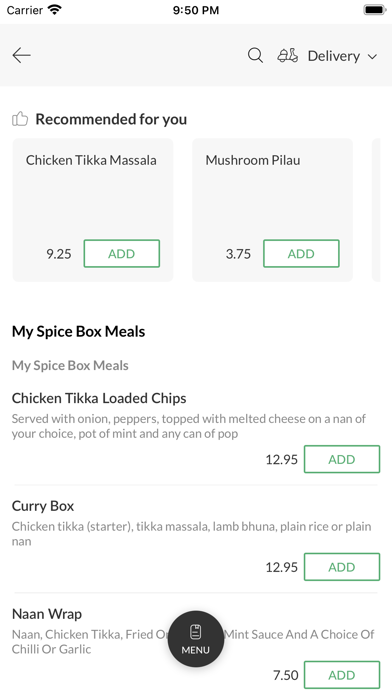Image resolution: width=392 pixels, height=696 pixels.
Task: Tap the battery status icon
Action: pos(375,10)
